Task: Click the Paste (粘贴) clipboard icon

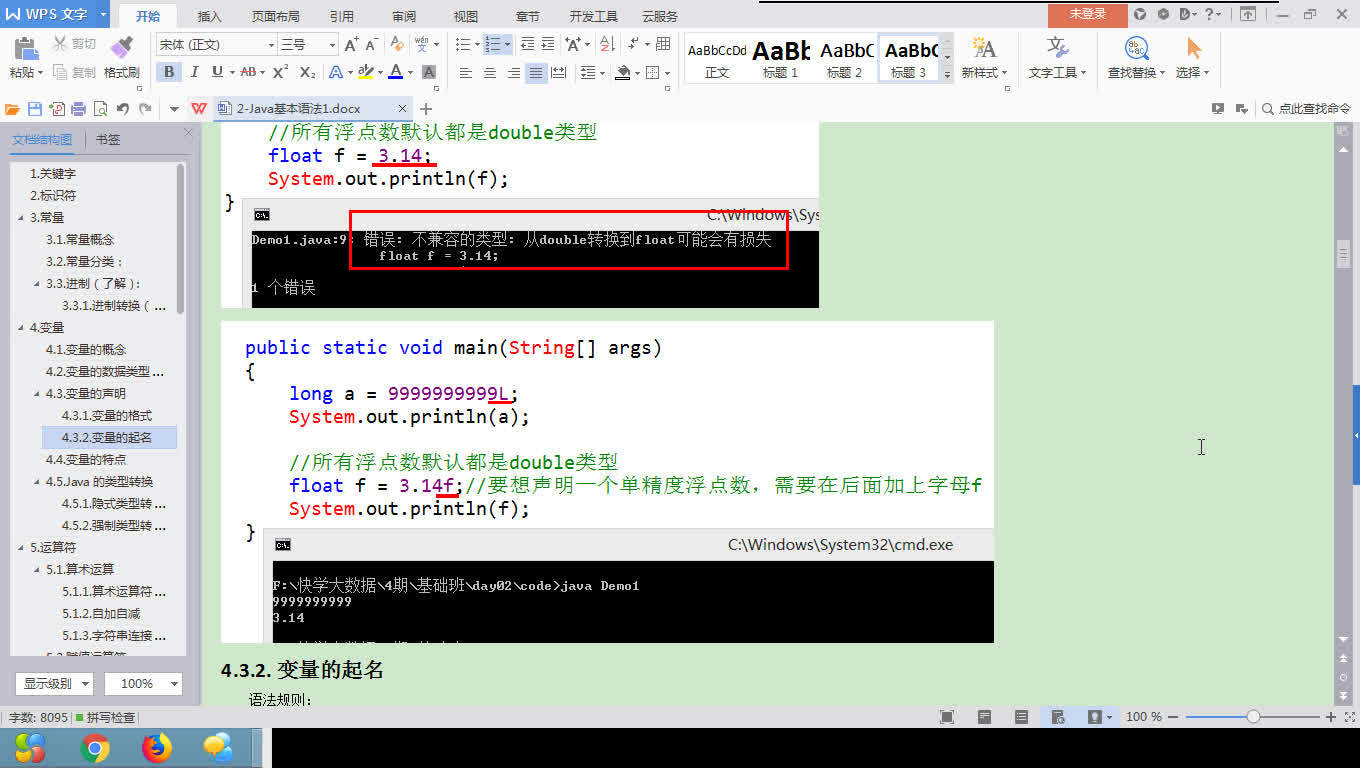Action: 25,48
